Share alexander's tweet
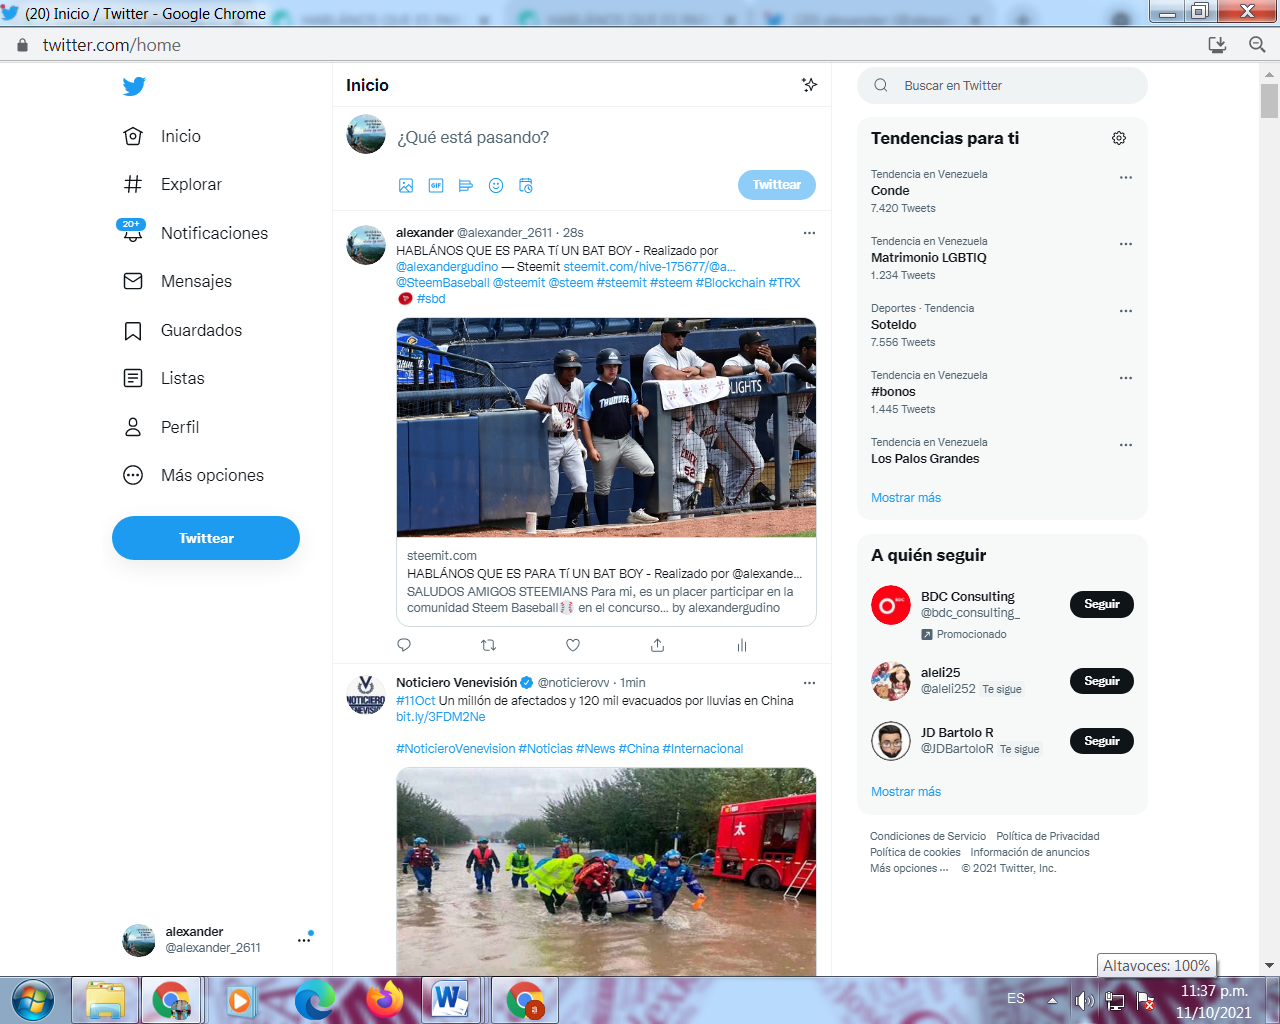The image size is (1280, 1024). click(x=657, y=645)
